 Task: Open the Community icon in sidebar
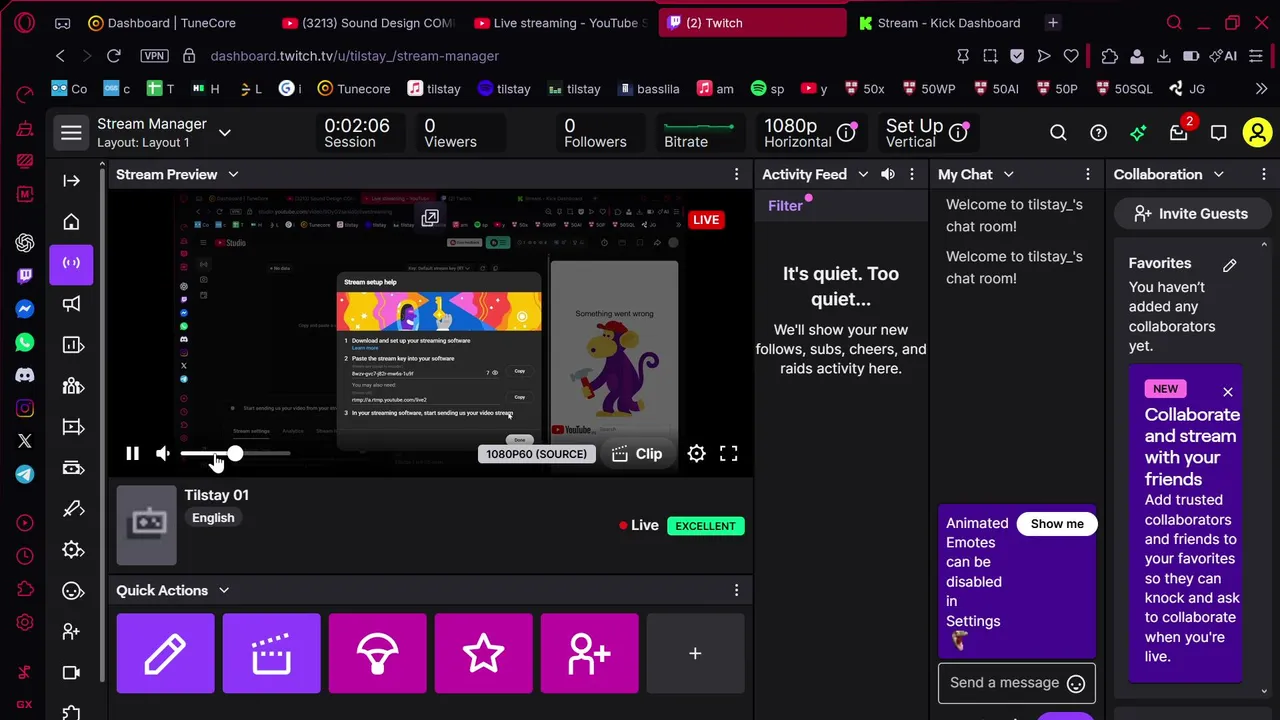pyautogui.click(x=73, y=386)
